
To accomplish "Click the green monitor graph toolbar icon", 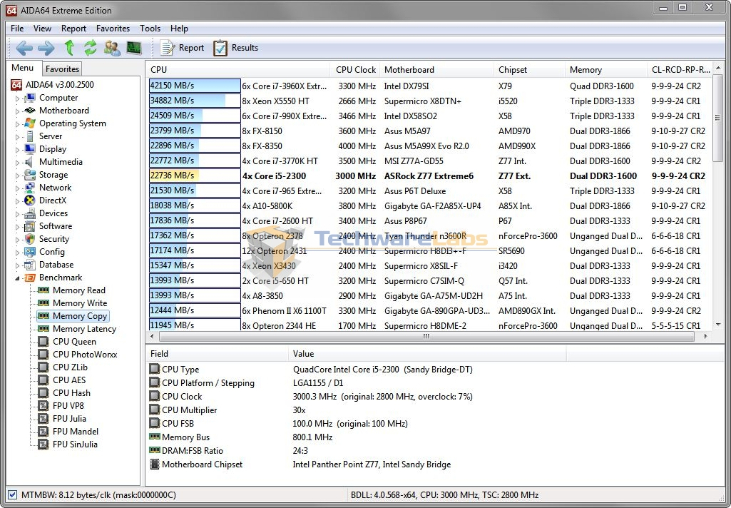I will pyautogui.click(x=134, y=48).
